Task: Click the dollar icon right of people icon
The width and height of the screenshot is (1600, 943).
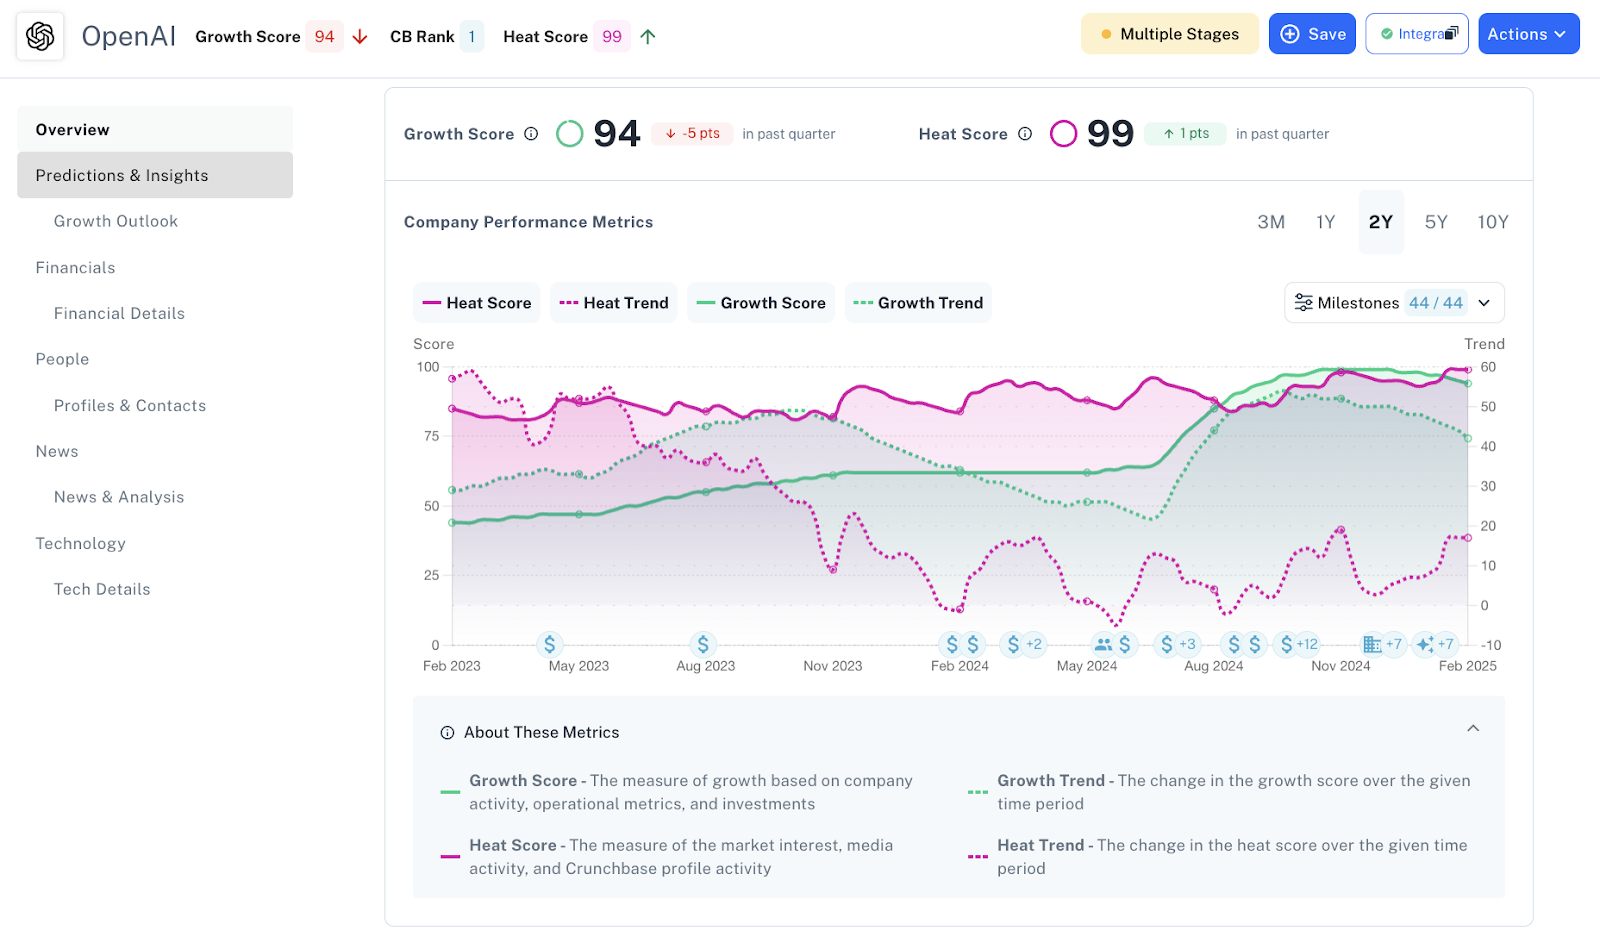Action: click(x=1125, y=644)
